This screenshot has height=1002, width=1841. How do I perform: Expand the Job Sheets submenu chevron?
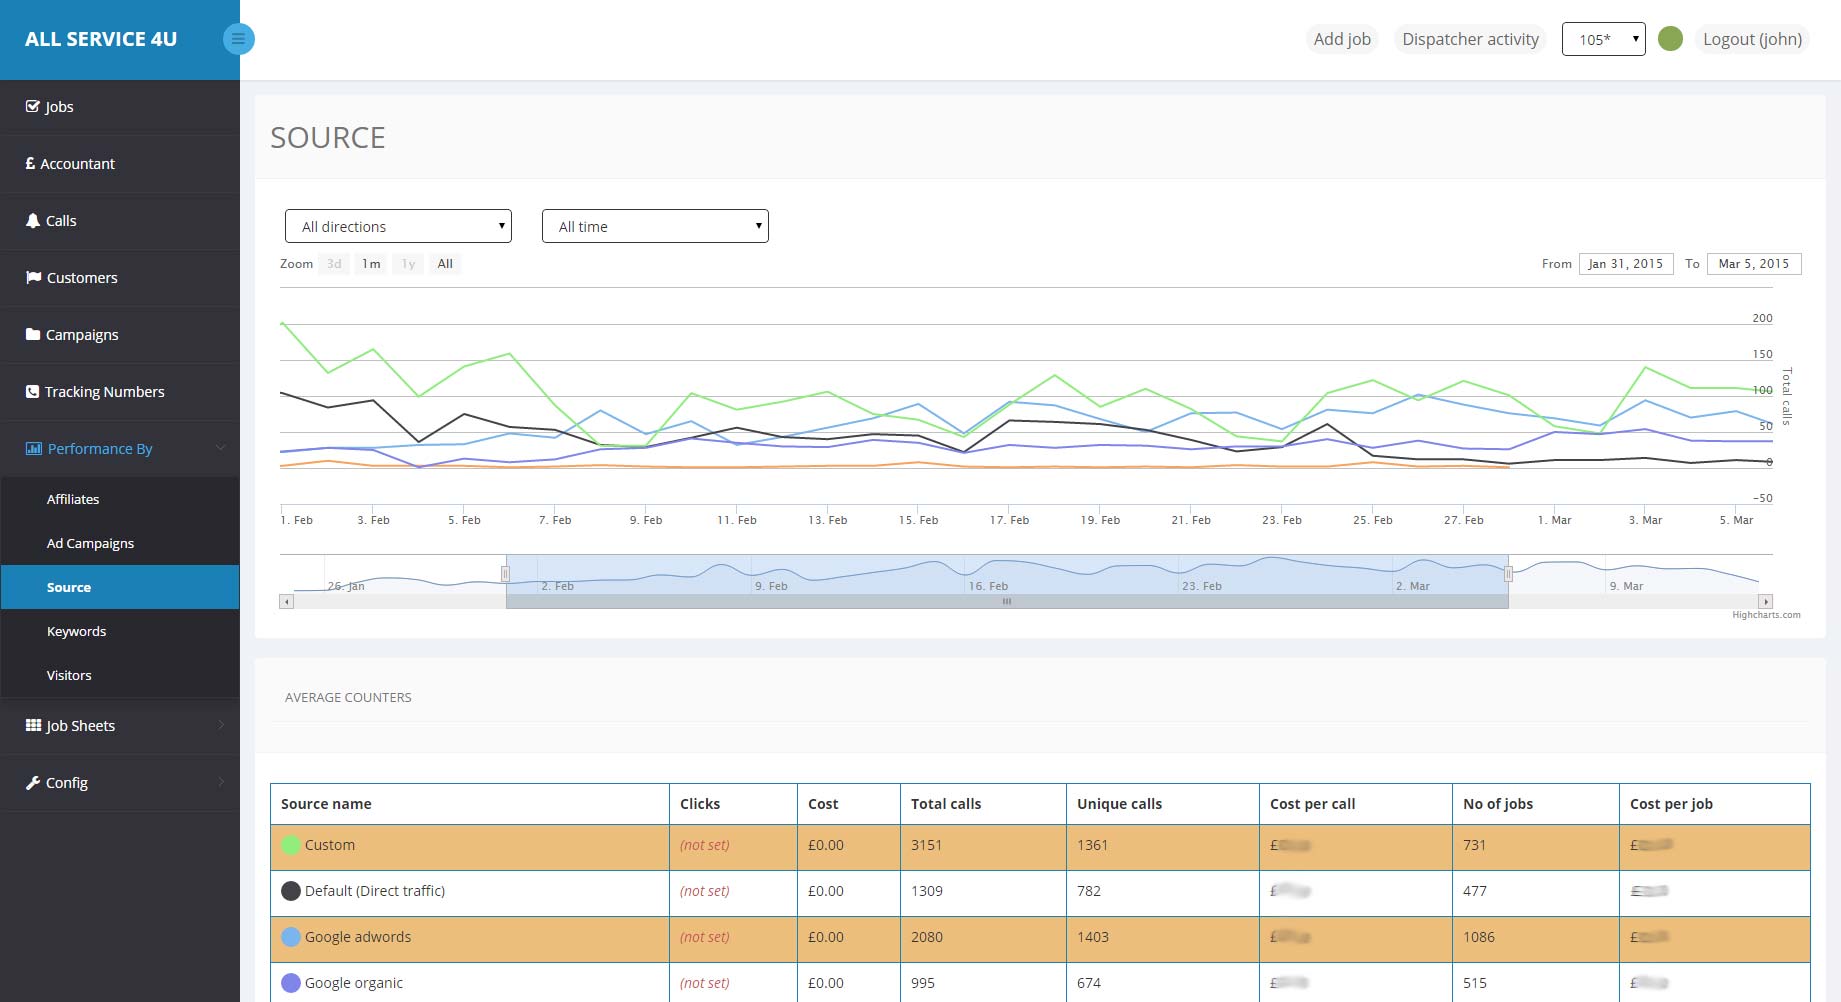pos(221,725)
